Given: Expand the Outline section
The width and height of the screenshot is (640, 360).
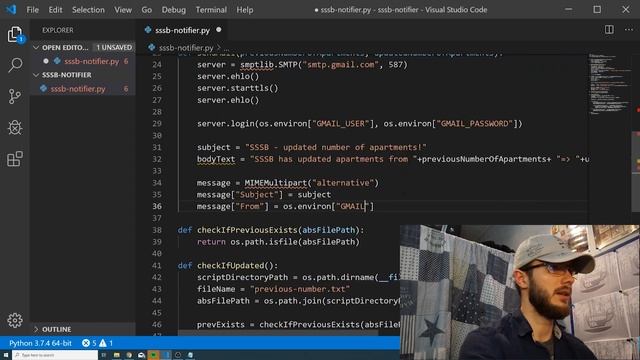Looking at the screenshot, I should (36, 329).
